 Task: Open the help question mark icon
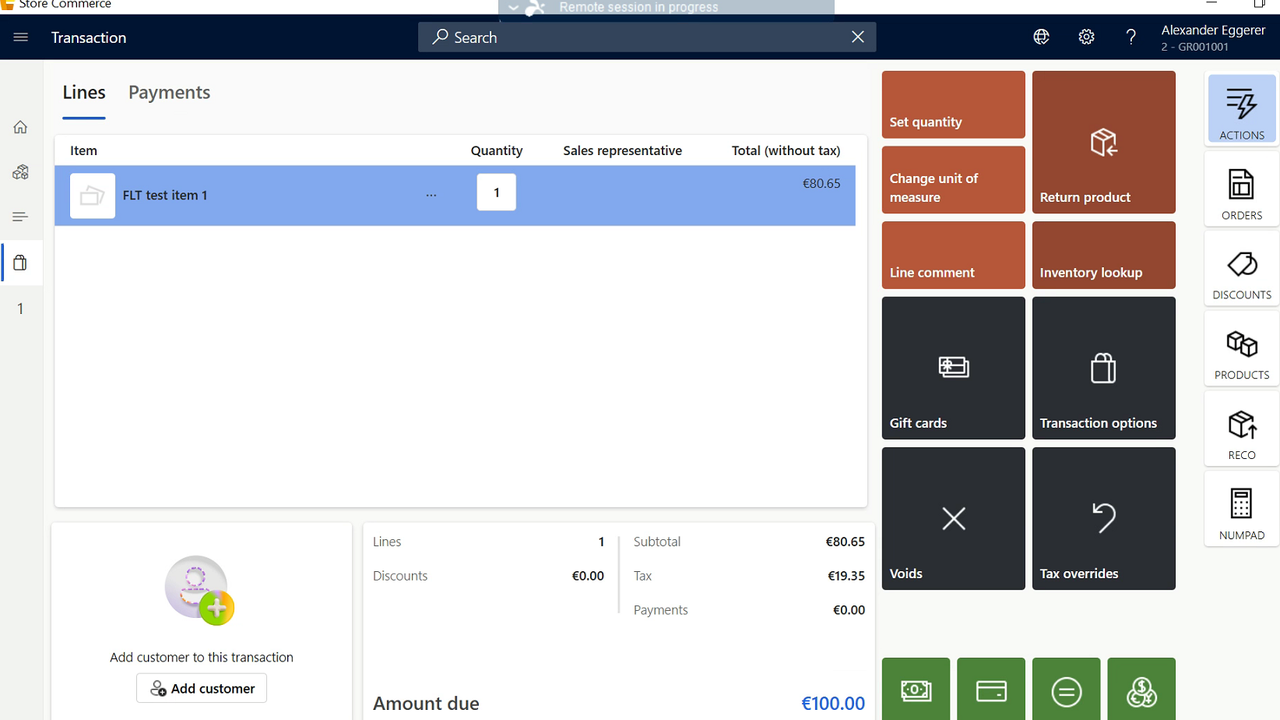click(x=1131, y=37)
